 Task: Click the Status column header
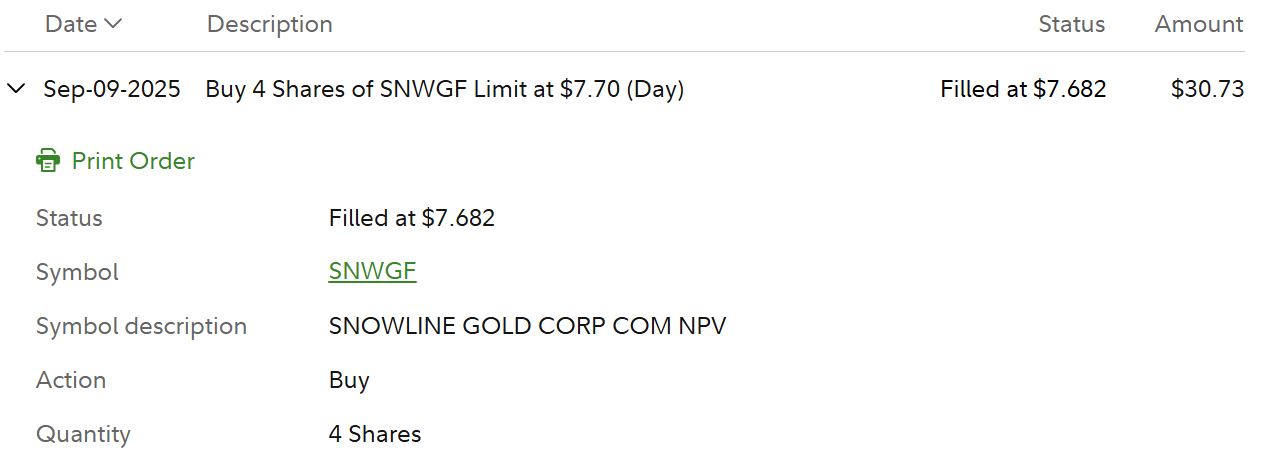1071,24
